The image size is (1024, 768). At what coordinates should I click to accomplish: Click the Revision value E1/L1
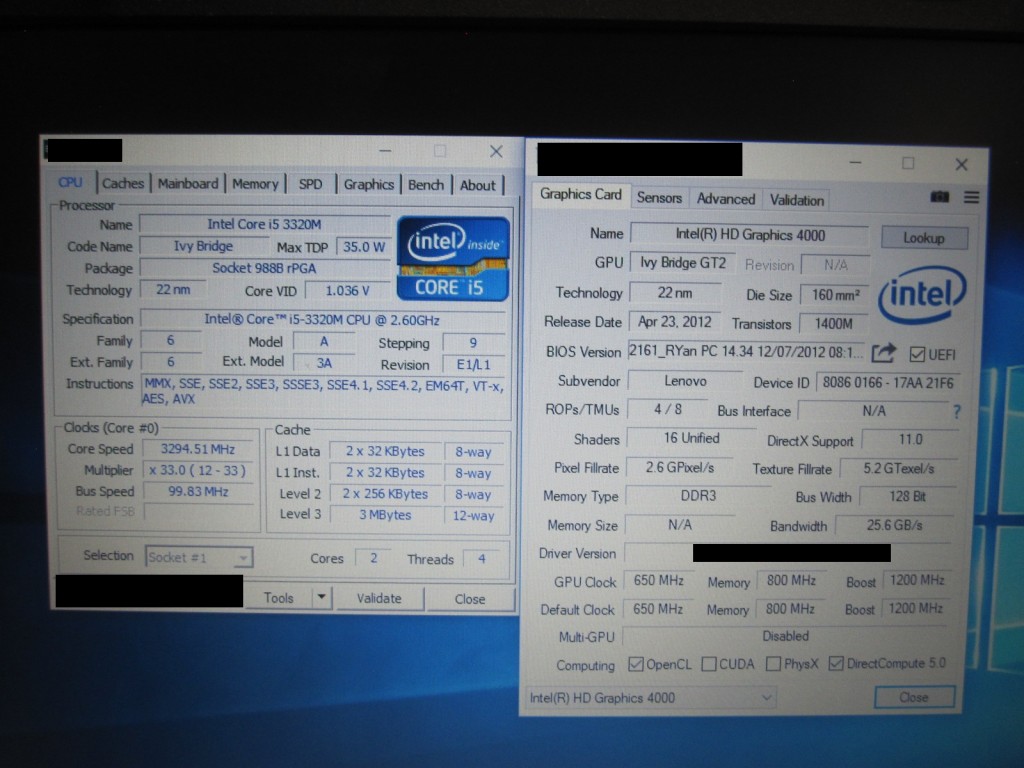[473, 364]
